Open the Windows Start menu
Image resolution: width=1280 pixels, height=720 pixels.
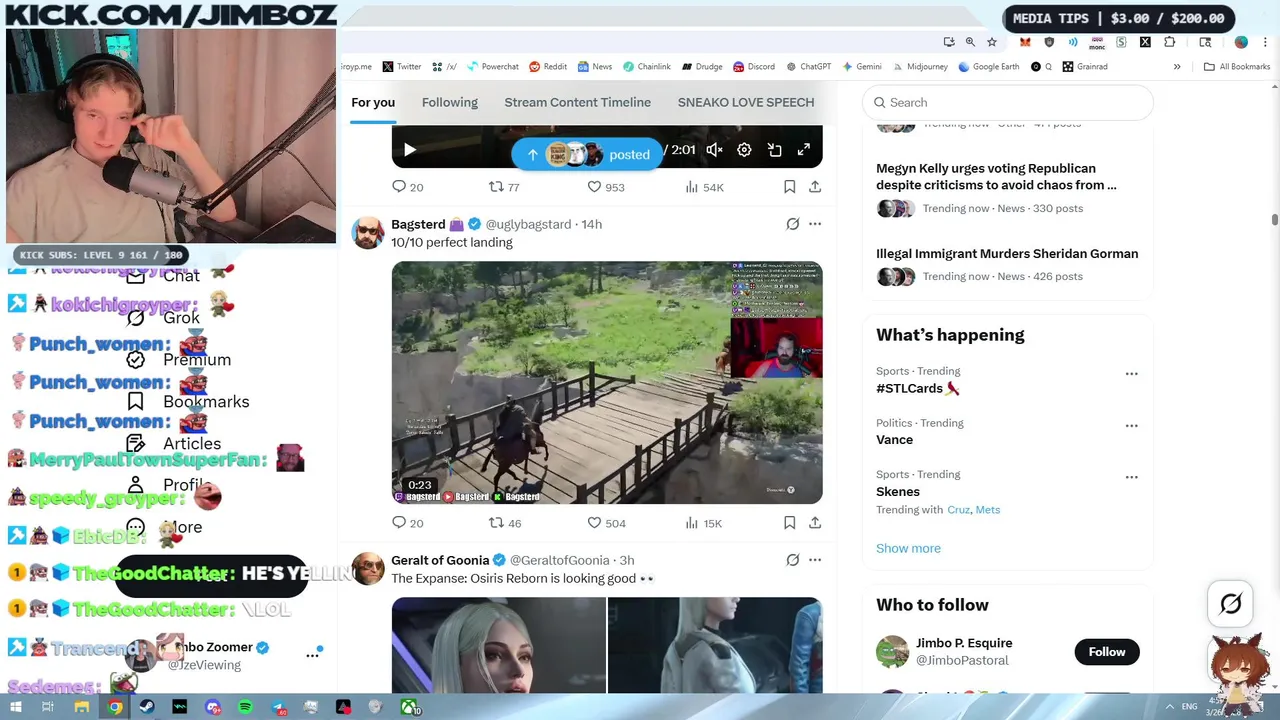[x=15, y=708]
